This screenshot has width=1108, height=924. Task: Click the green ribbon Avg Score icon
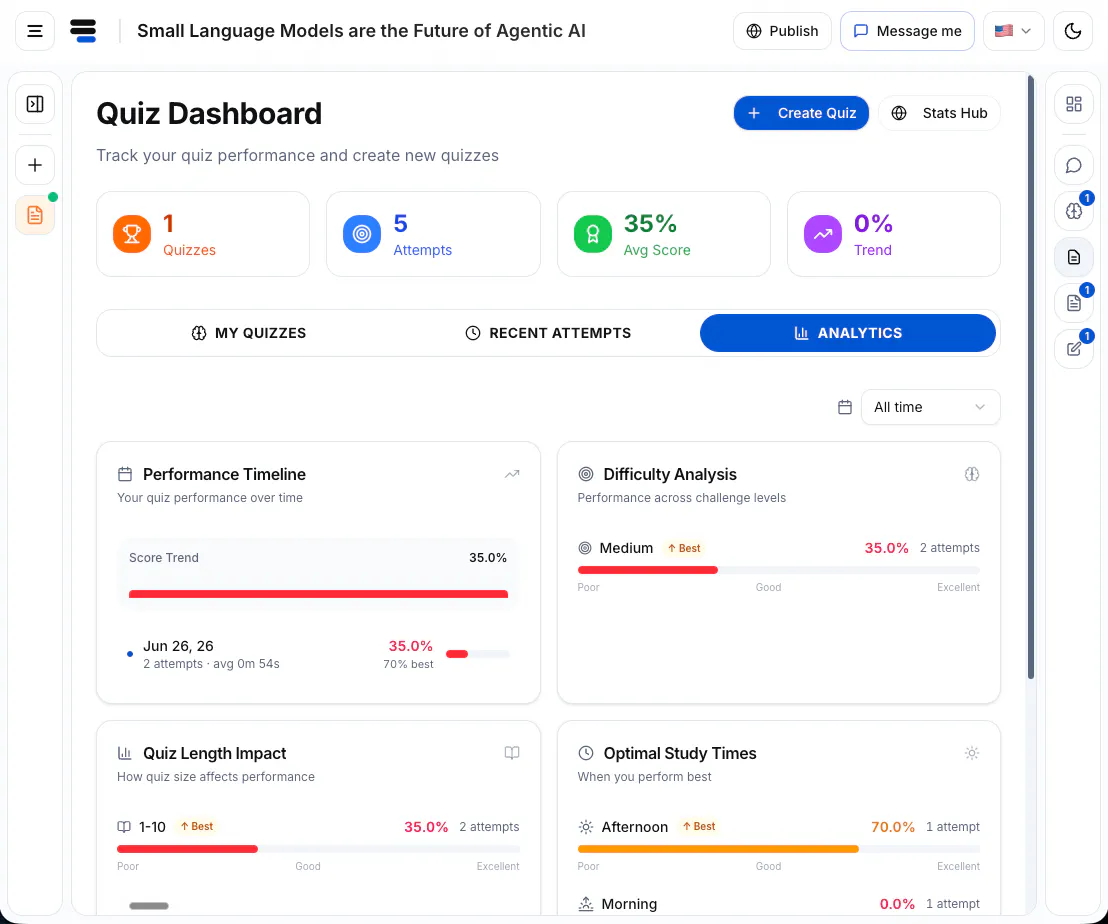(593, 234)
